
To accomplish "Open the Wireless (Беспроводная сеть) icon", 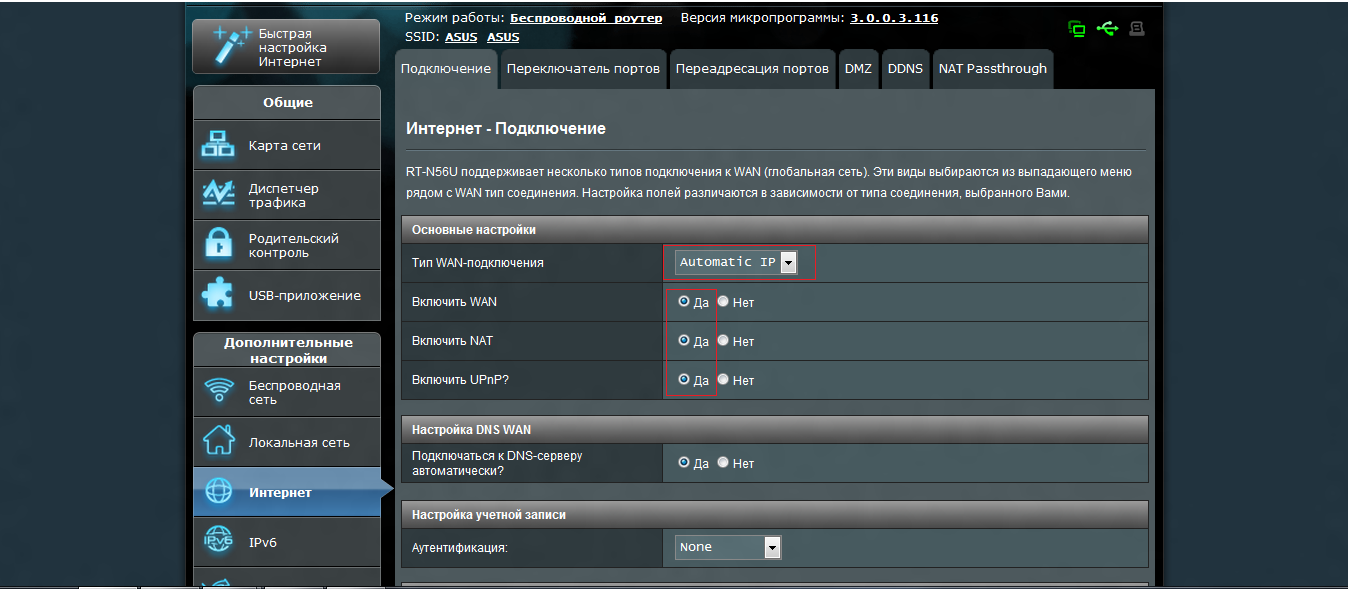I will (x=218, y=392).
